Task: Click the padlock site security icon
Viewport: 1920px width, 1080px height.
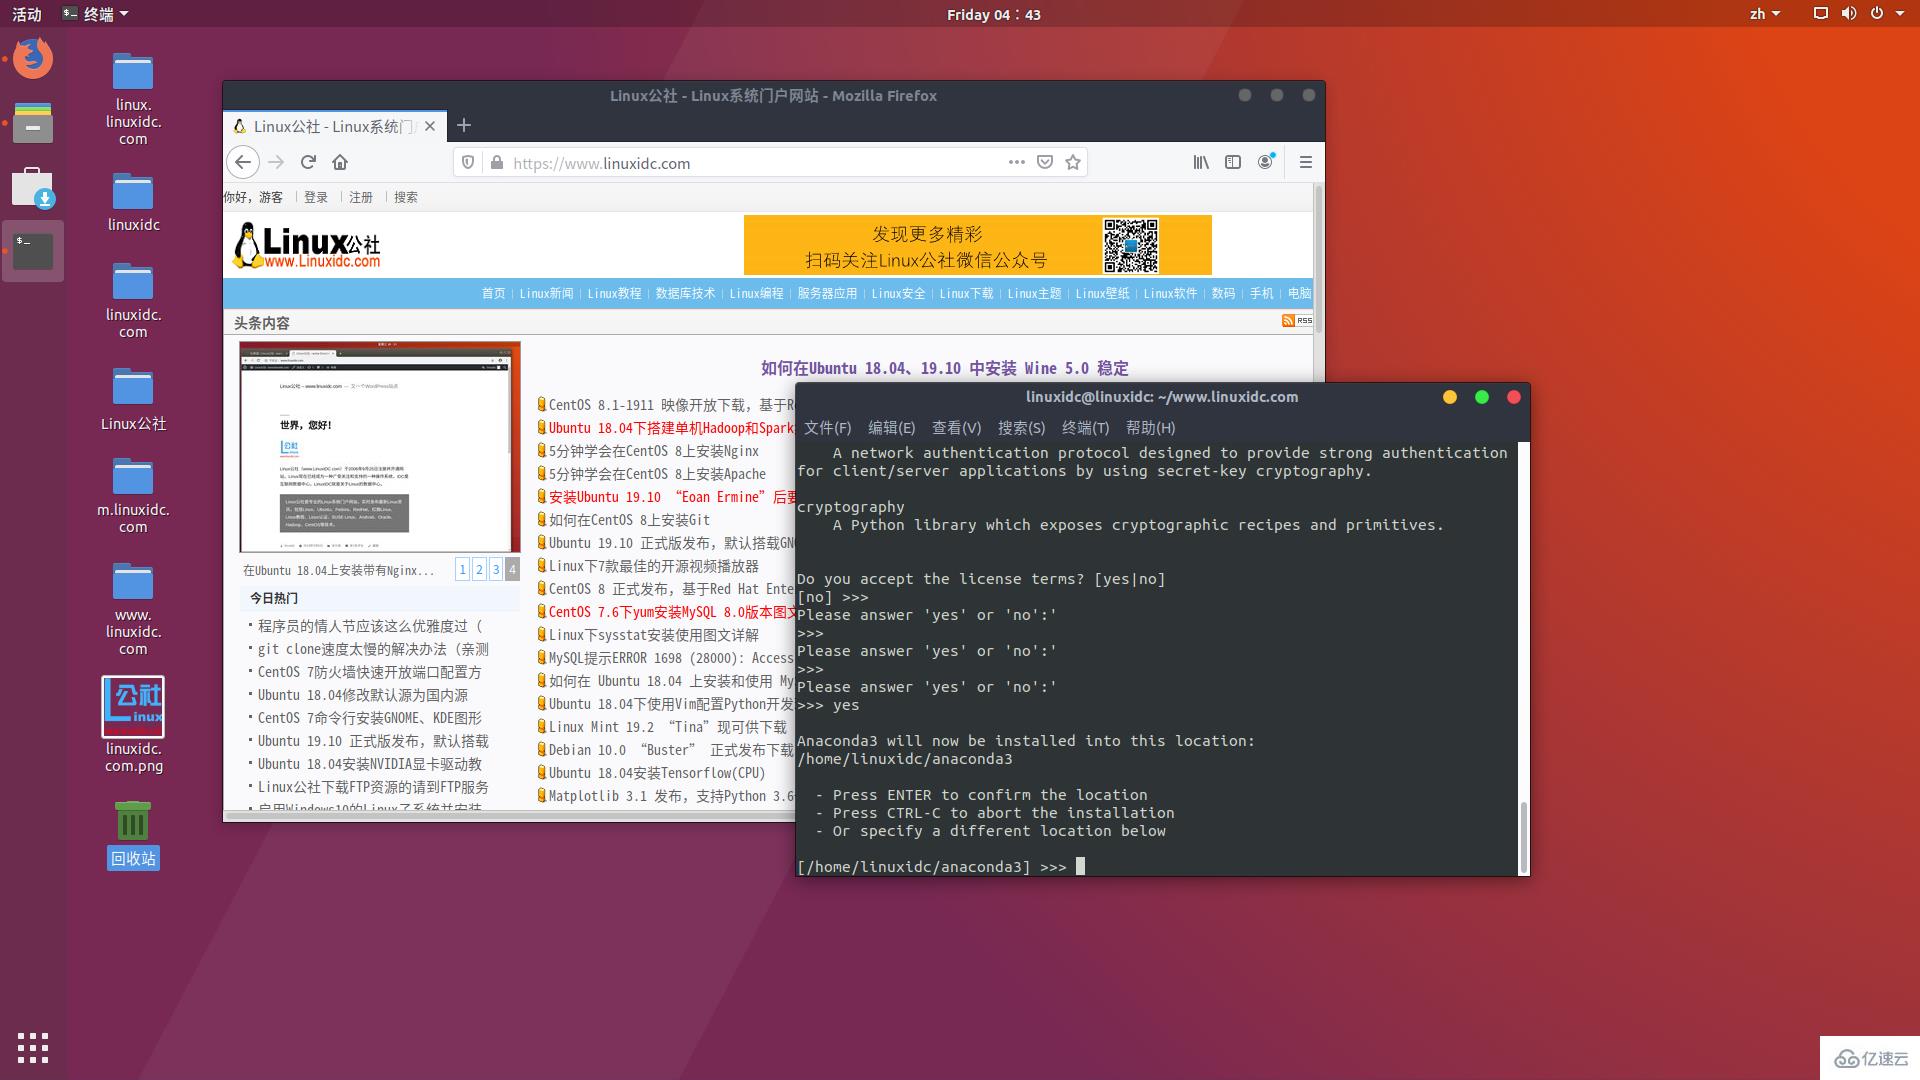Action: pos(497,162)
